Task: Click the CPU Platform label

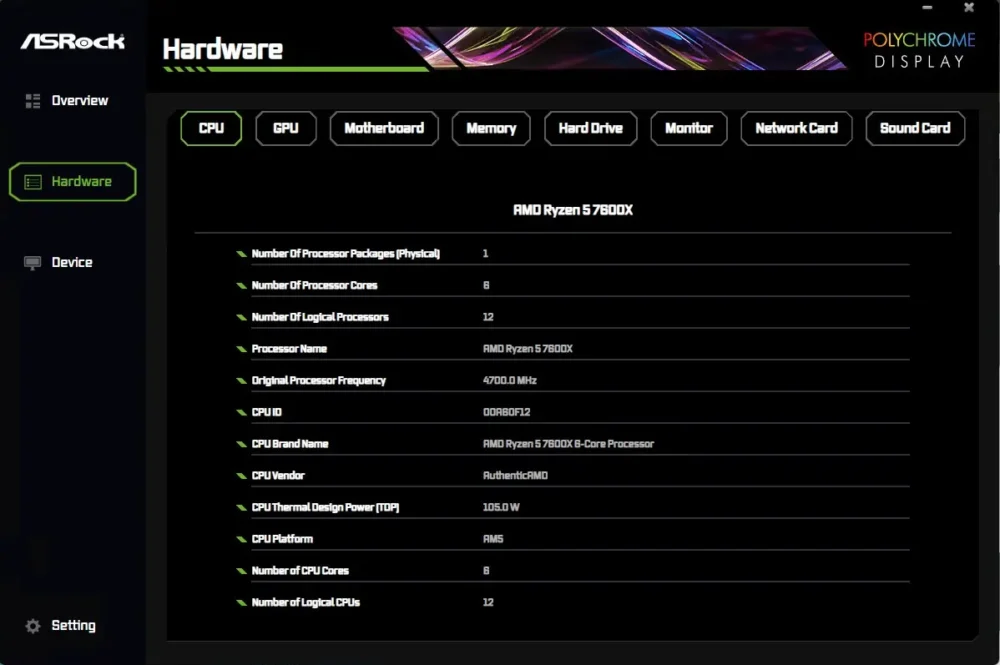Action: [x=282, y=539]
